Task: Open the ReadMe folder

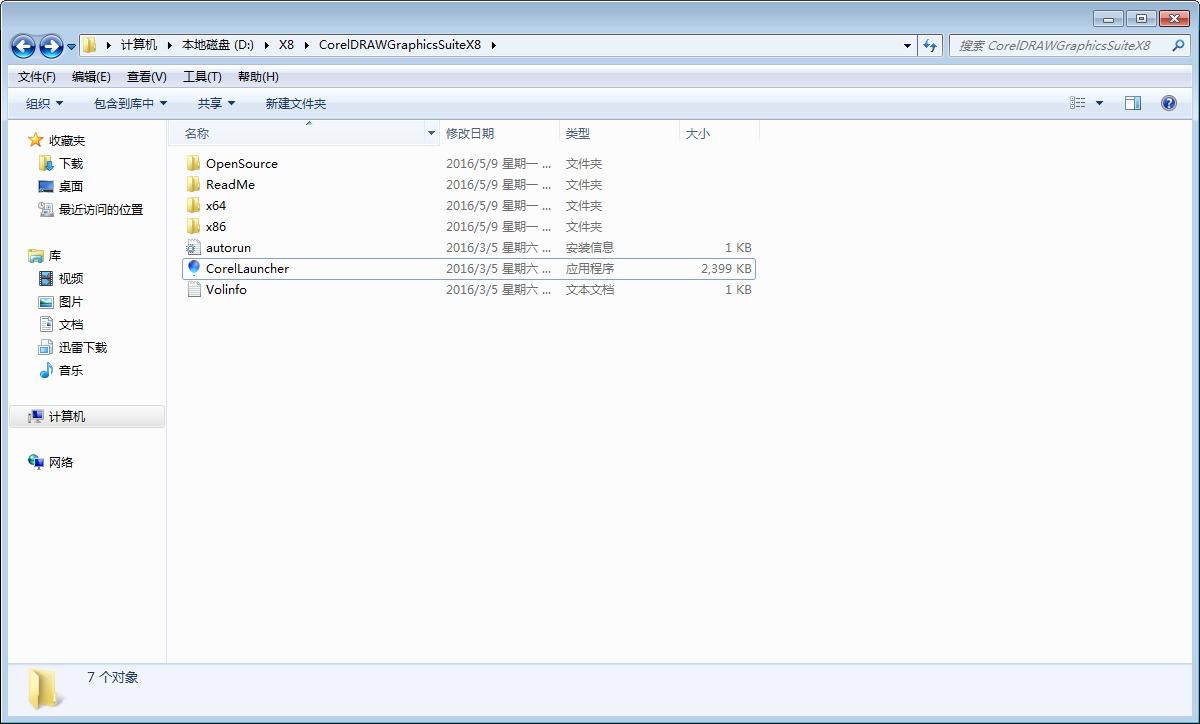Action: pos(230,184)
